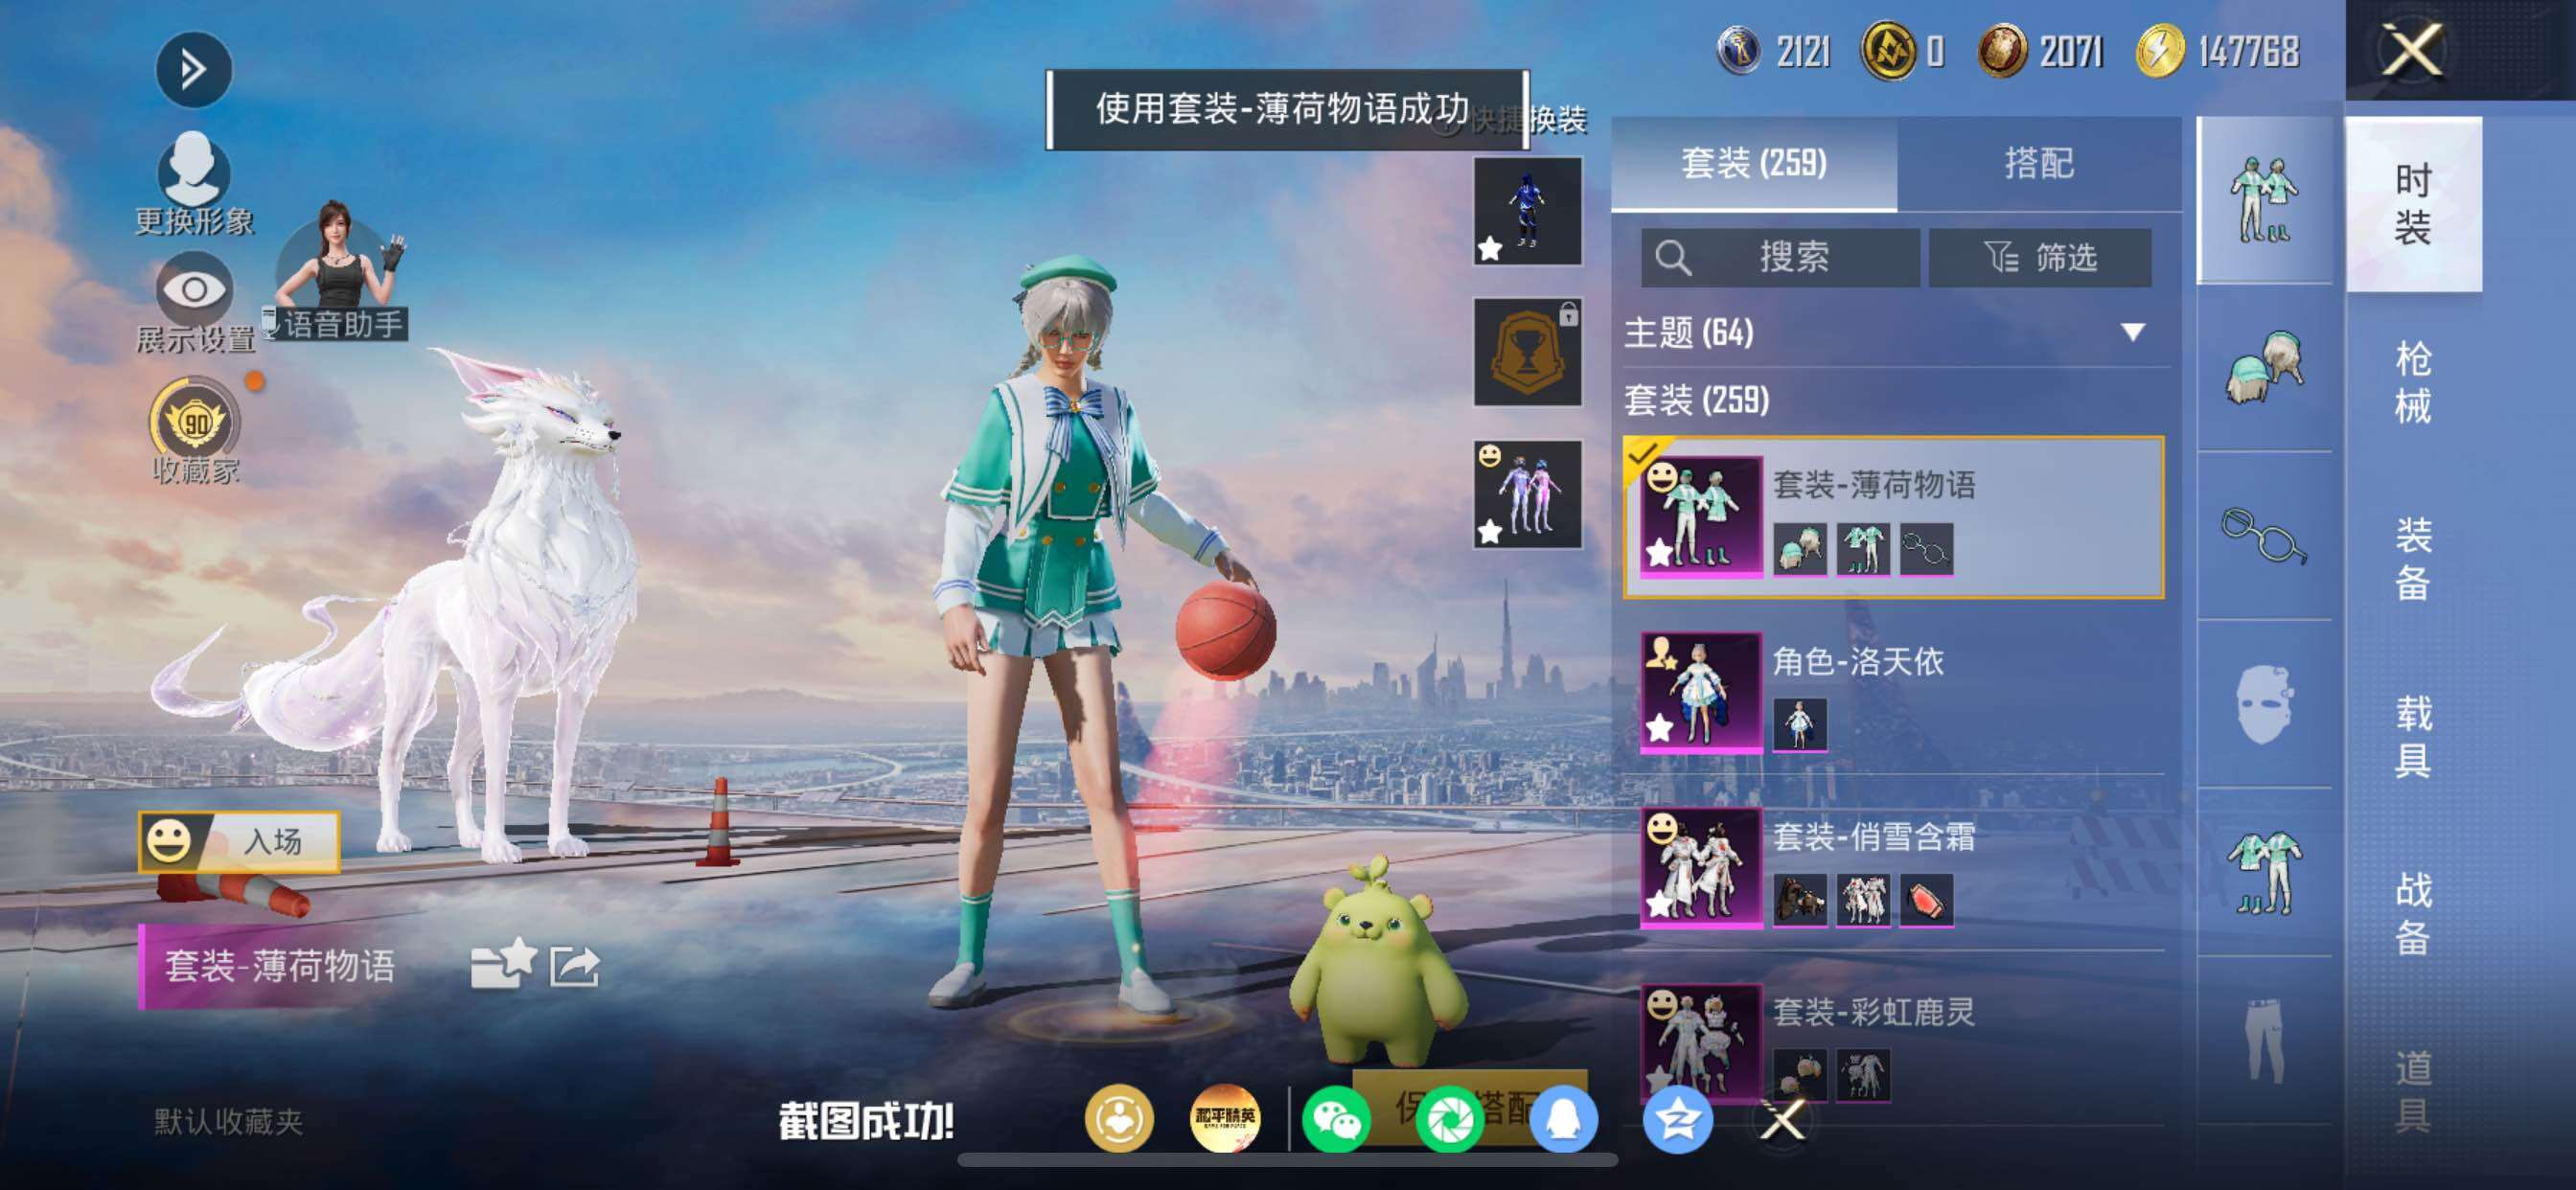The image size is (2576, 1190).
Task: Select the pink-blue pair outfit quick slot
Action: (x=1527, y=494)
